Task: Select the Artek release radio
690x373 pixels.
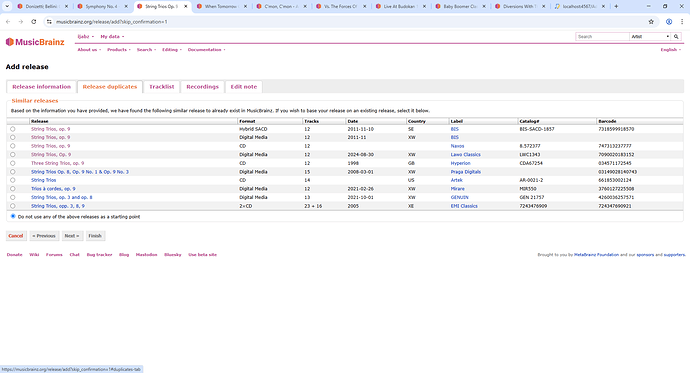Action: pos(13,180)
